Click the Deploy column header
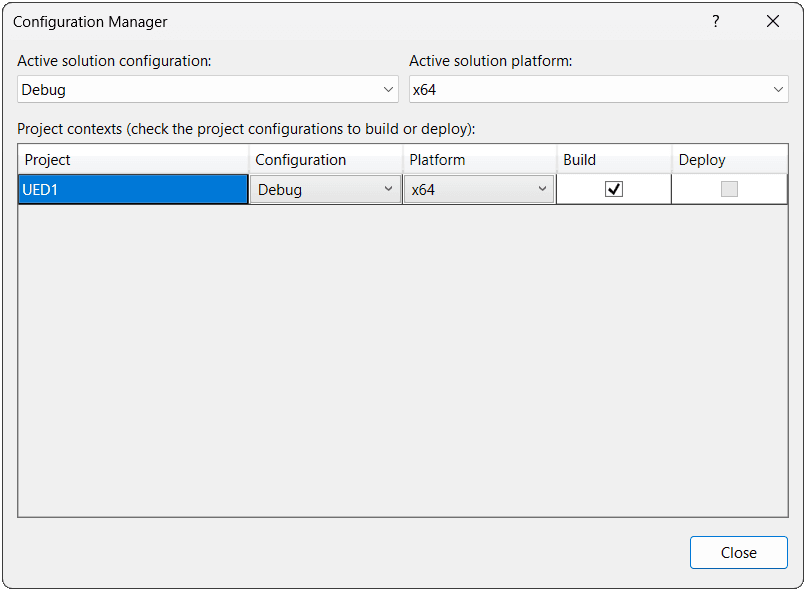The width and height of the screenshot is (806, 592). 729,159
